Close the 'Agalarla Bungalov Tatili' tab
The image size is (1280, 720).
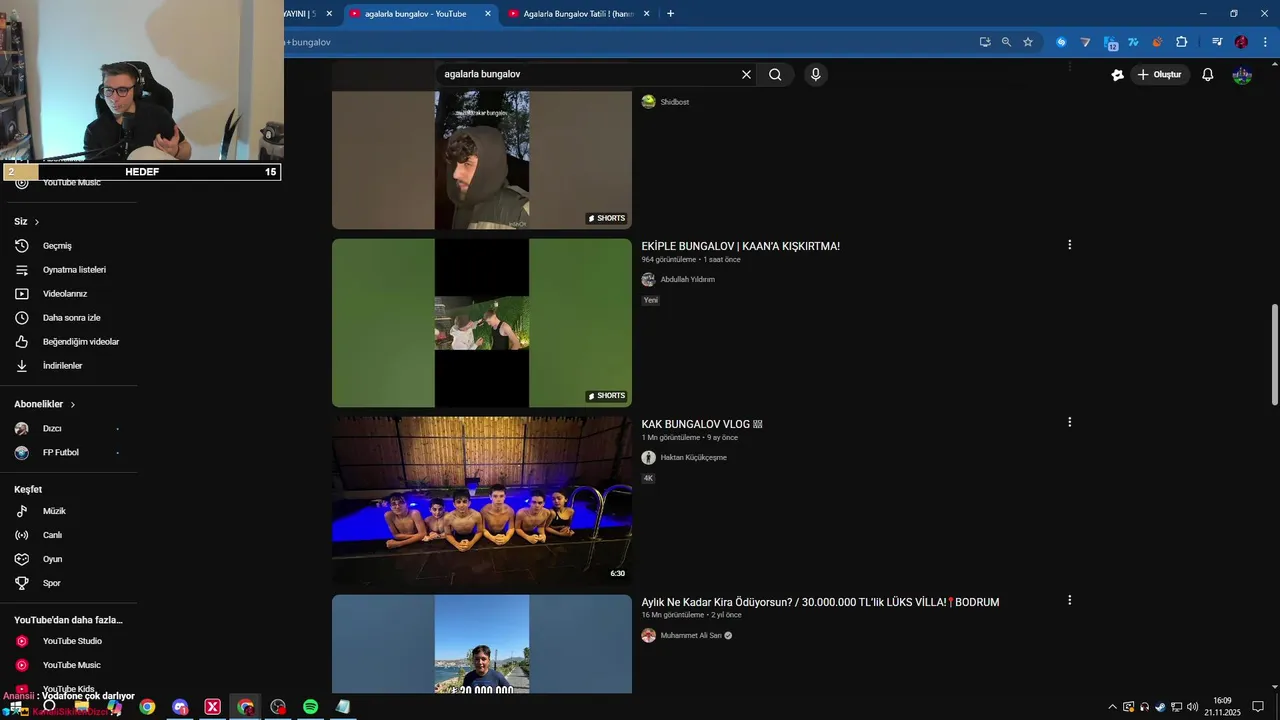[x=646, y=14]
